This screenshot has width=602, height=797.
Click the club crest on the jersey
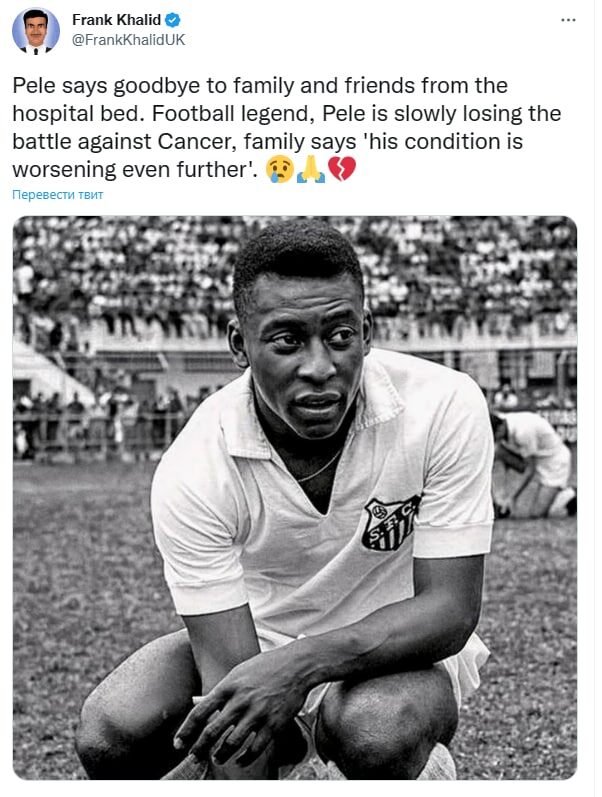click(390, 524)
